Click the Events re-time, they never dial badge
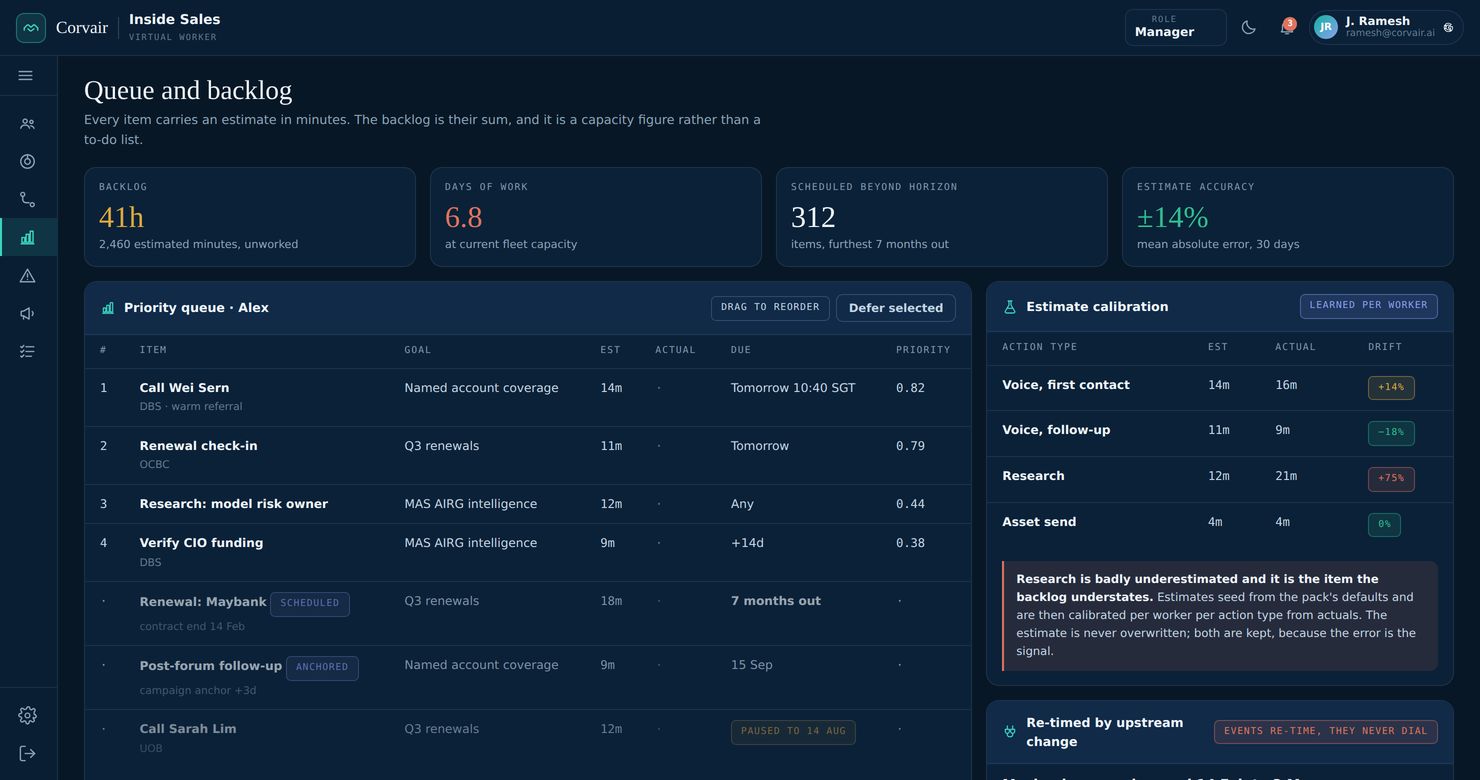Viewport: 1480px width, 780px height. 1326,731
